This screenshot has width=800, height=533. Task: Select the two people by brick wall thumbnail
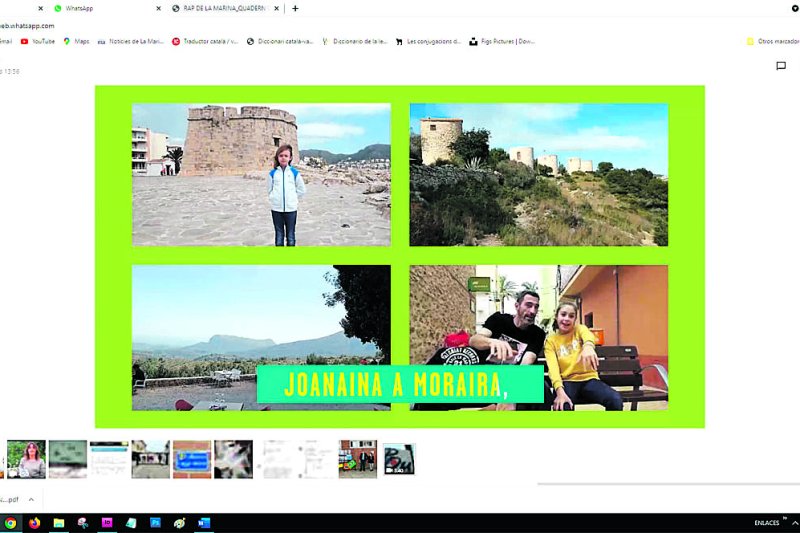coord(358,459)
